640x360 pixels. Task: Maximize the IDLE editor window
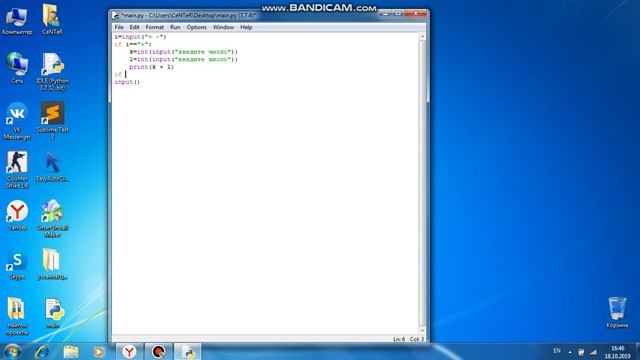click(x=398, y=13)
